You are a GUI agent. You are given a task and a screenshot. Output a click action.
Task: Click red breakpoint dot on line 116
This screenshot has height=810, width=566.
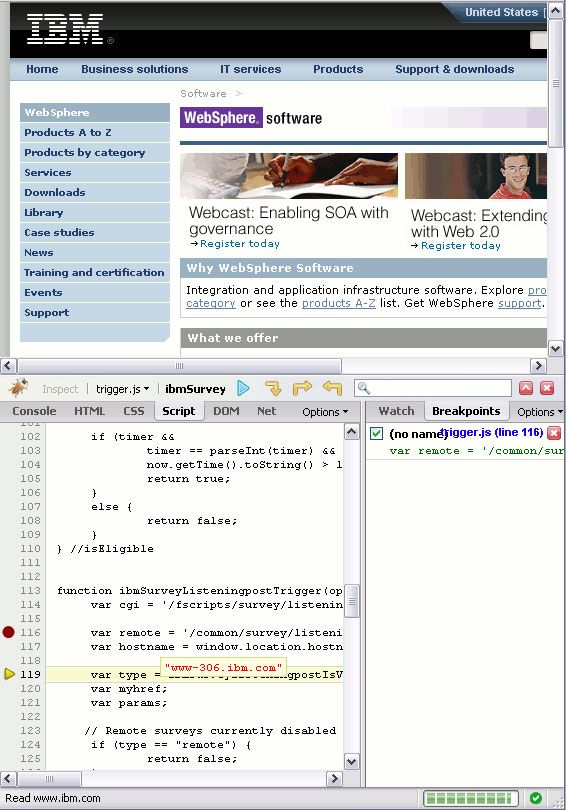click(8, 632)
